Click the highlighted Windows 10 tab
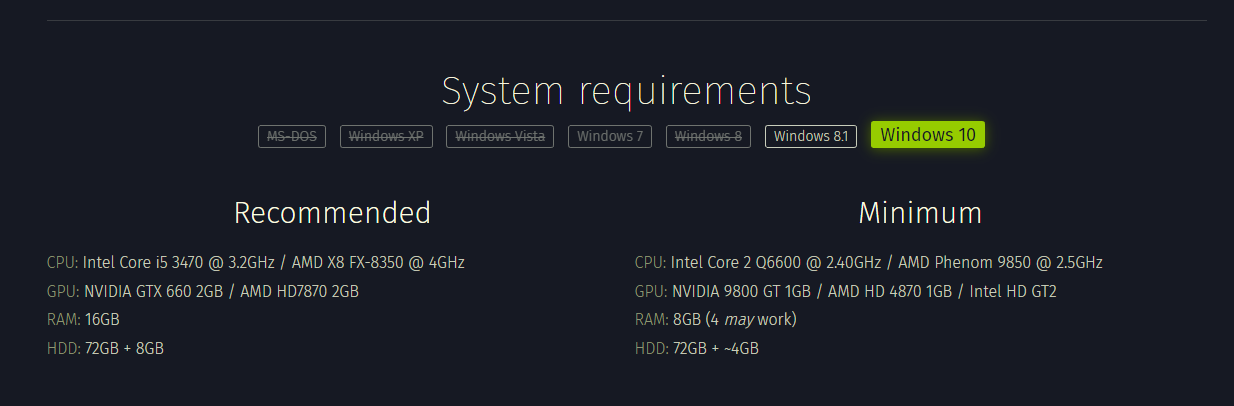 tap(928, 135)
